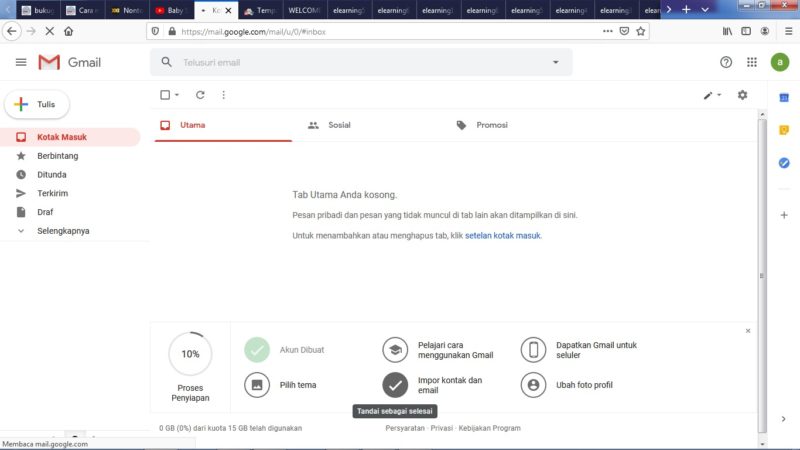800x450 pixels.
Task: Switch to the WELCOME browser tab
Action: (304, 10)
